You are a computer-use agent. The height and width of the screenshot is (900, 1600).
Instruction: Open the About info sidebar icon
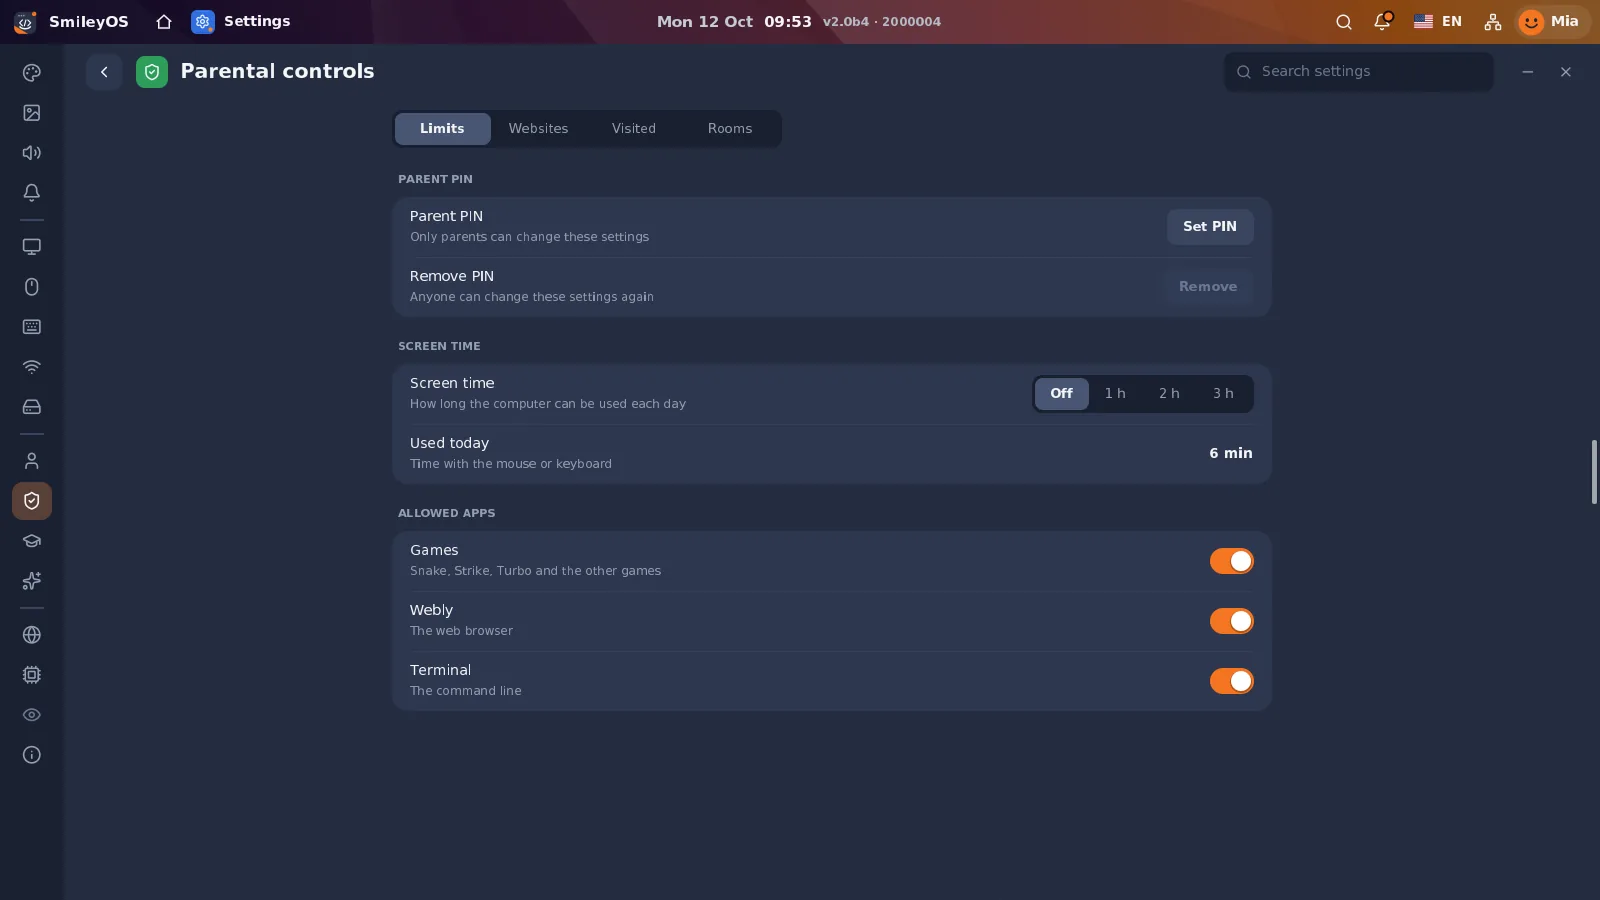coord(32,755)
